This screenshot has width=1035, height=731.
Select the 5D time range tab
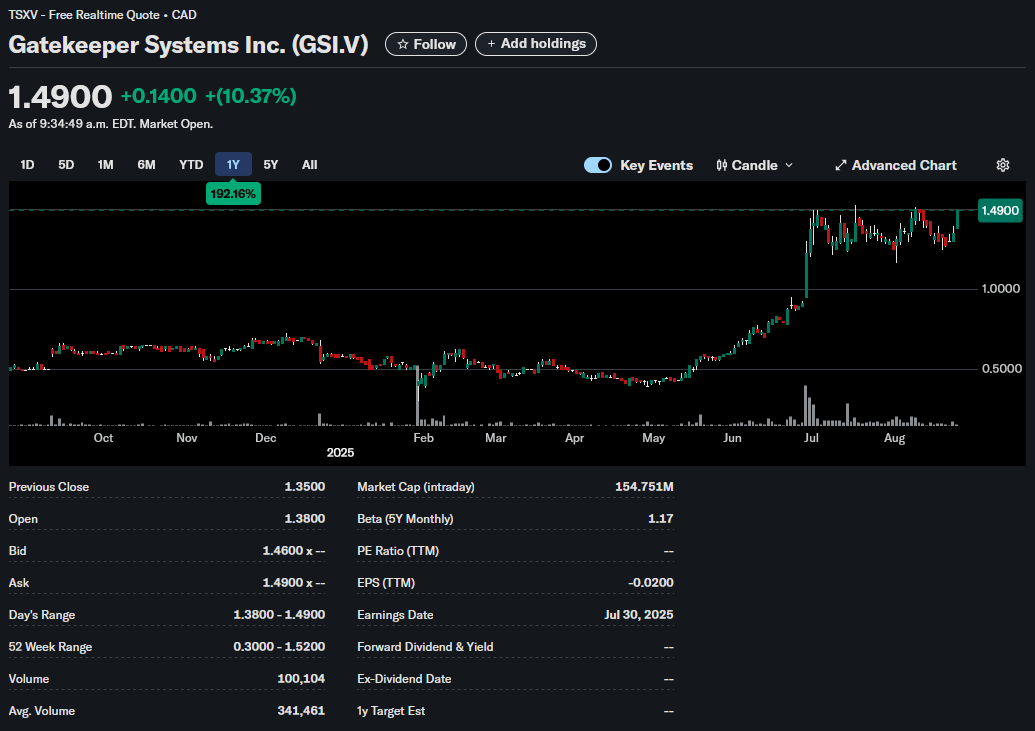[66, 165]
